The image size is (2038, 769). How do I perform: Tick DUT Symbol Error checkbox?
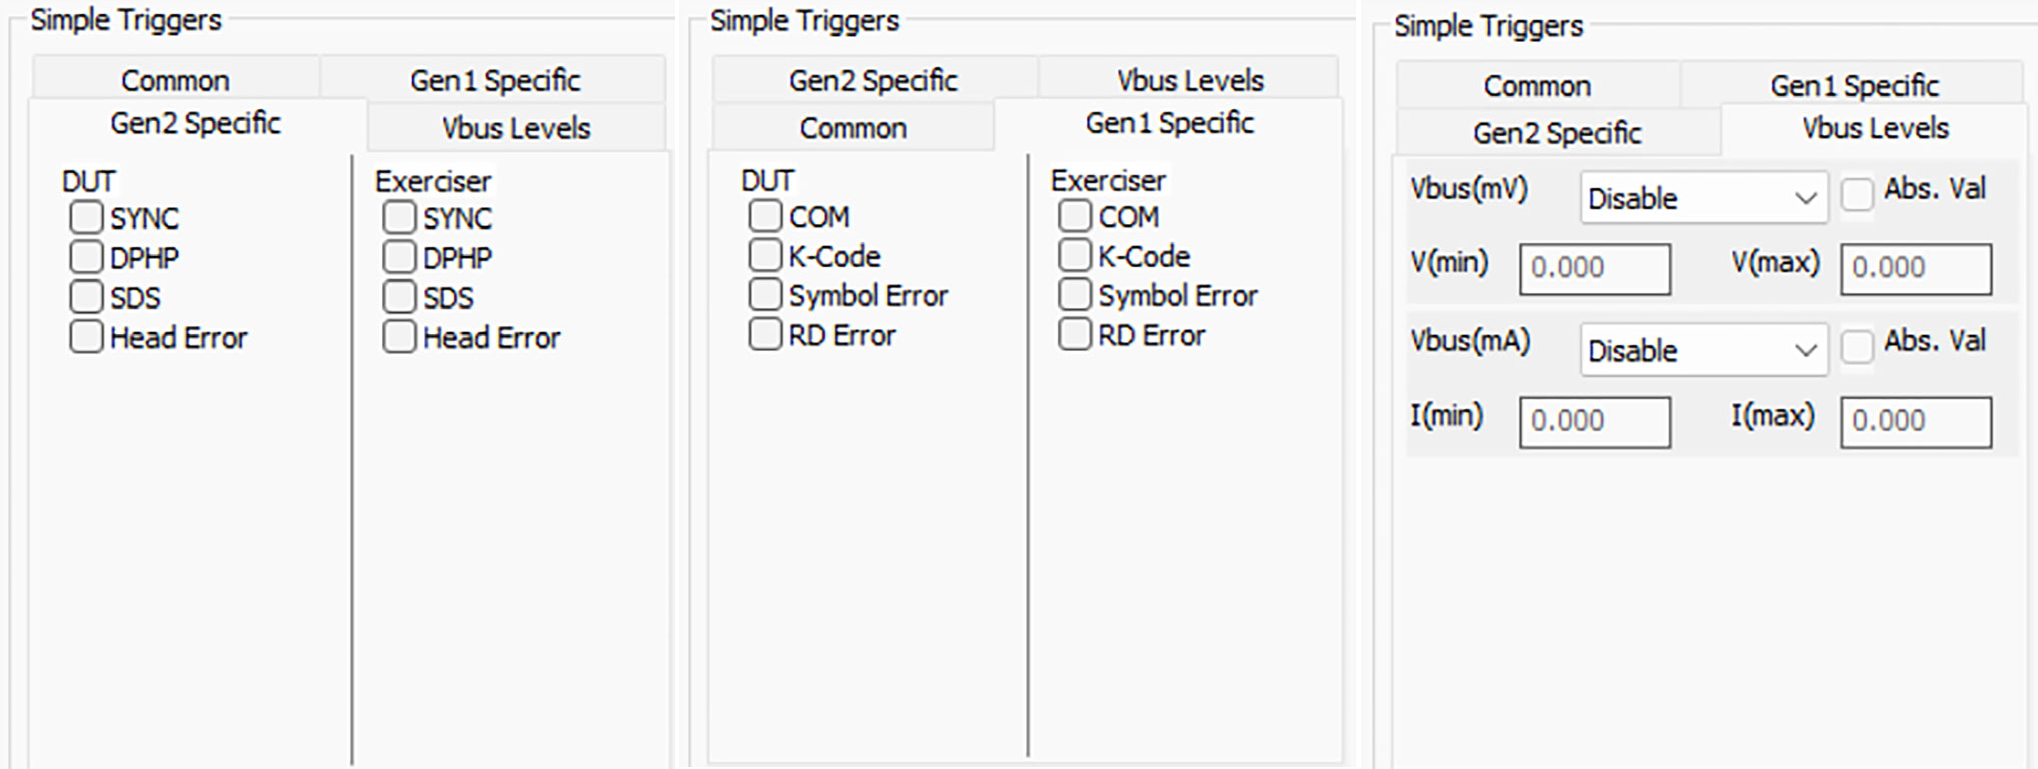(x=765, y=295)
